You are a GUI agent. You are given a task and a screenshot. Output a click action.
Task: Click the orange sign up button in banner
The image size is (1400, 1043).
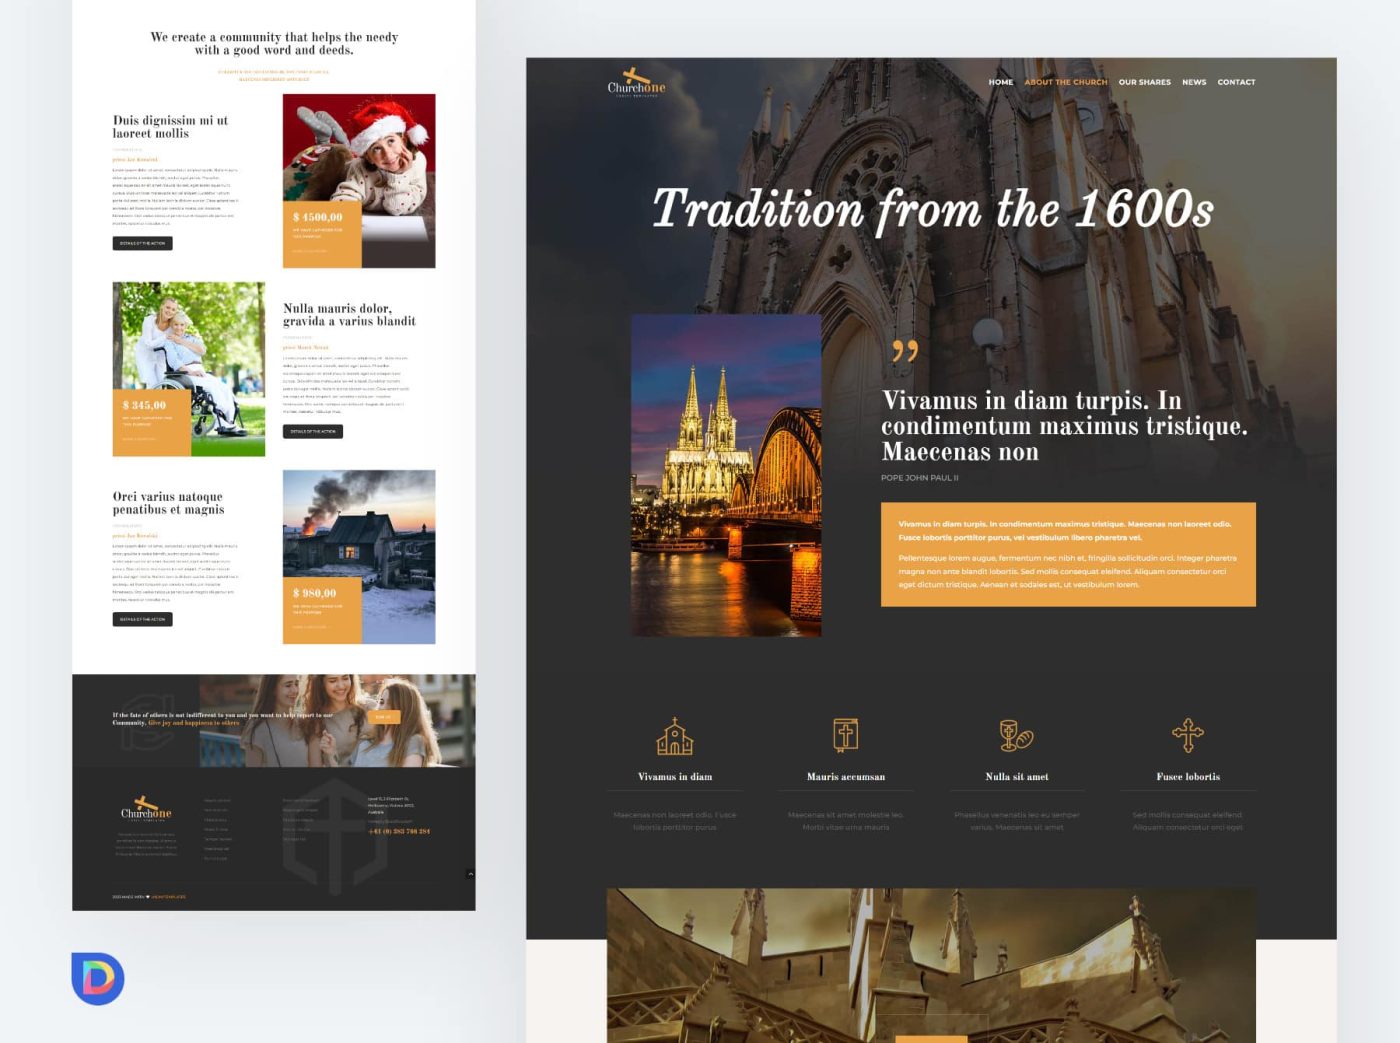(384, 717)
